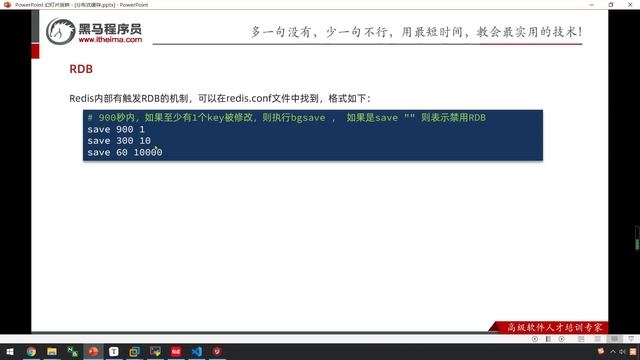This screenshot has height=360, width=640.
Task: Minimize the PowerPoint window
Action: (x=592, y=4)
